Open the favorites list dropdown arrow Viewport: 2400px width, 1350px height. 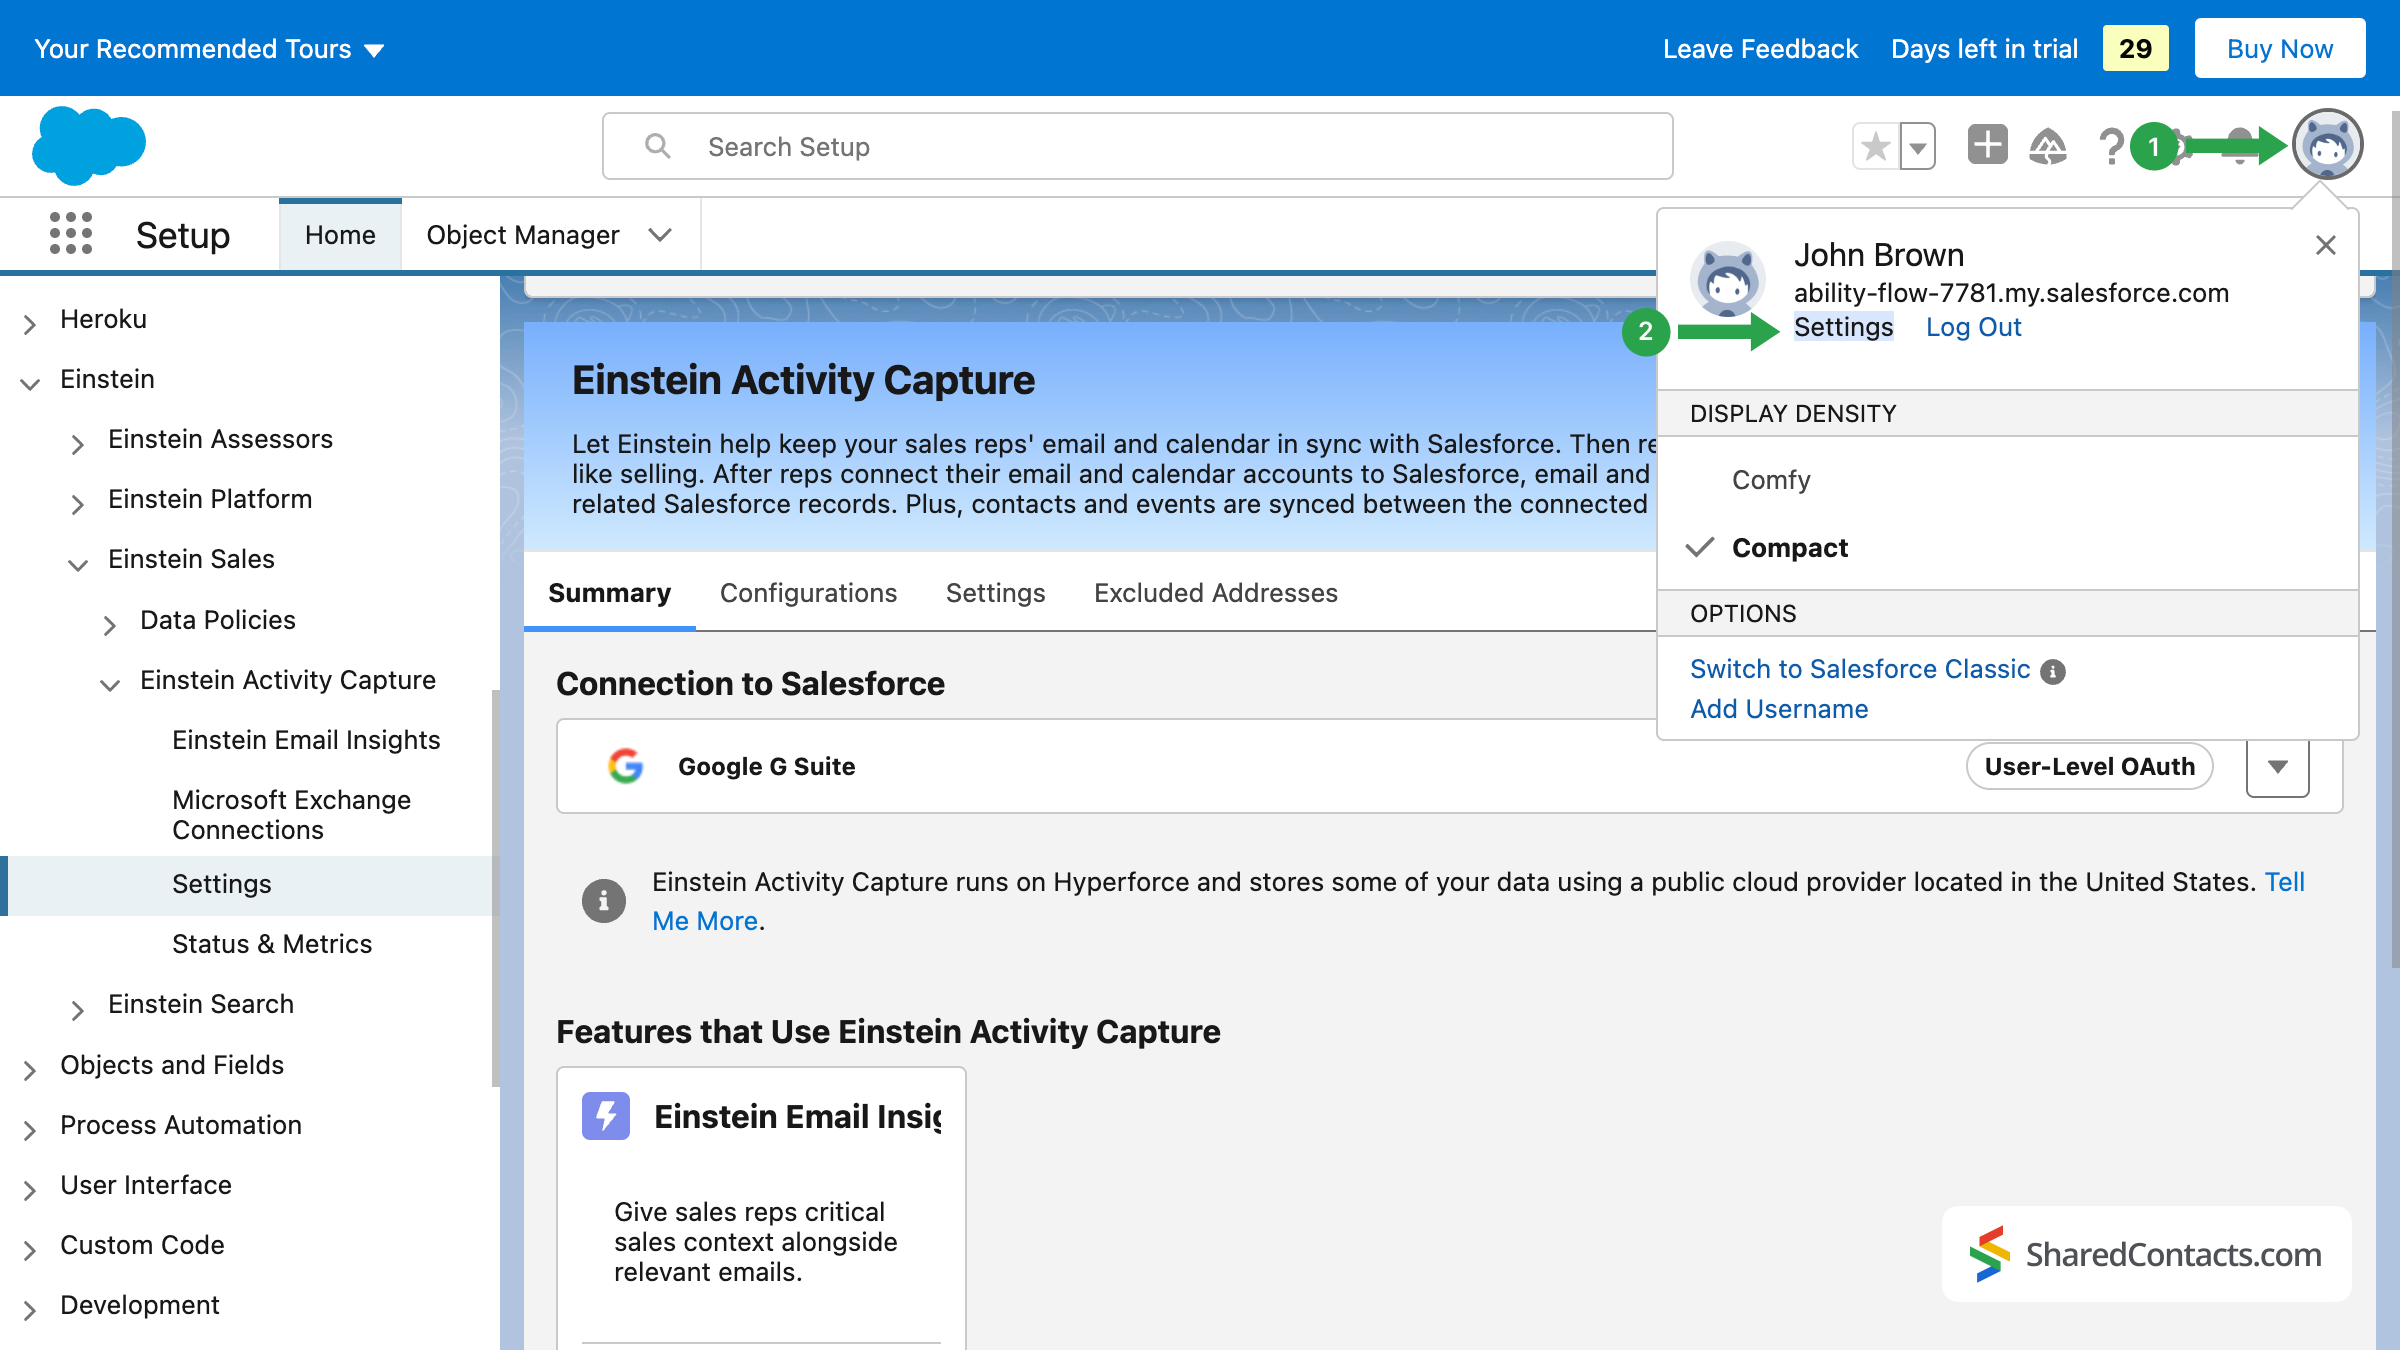click(x=1917, y=147)
